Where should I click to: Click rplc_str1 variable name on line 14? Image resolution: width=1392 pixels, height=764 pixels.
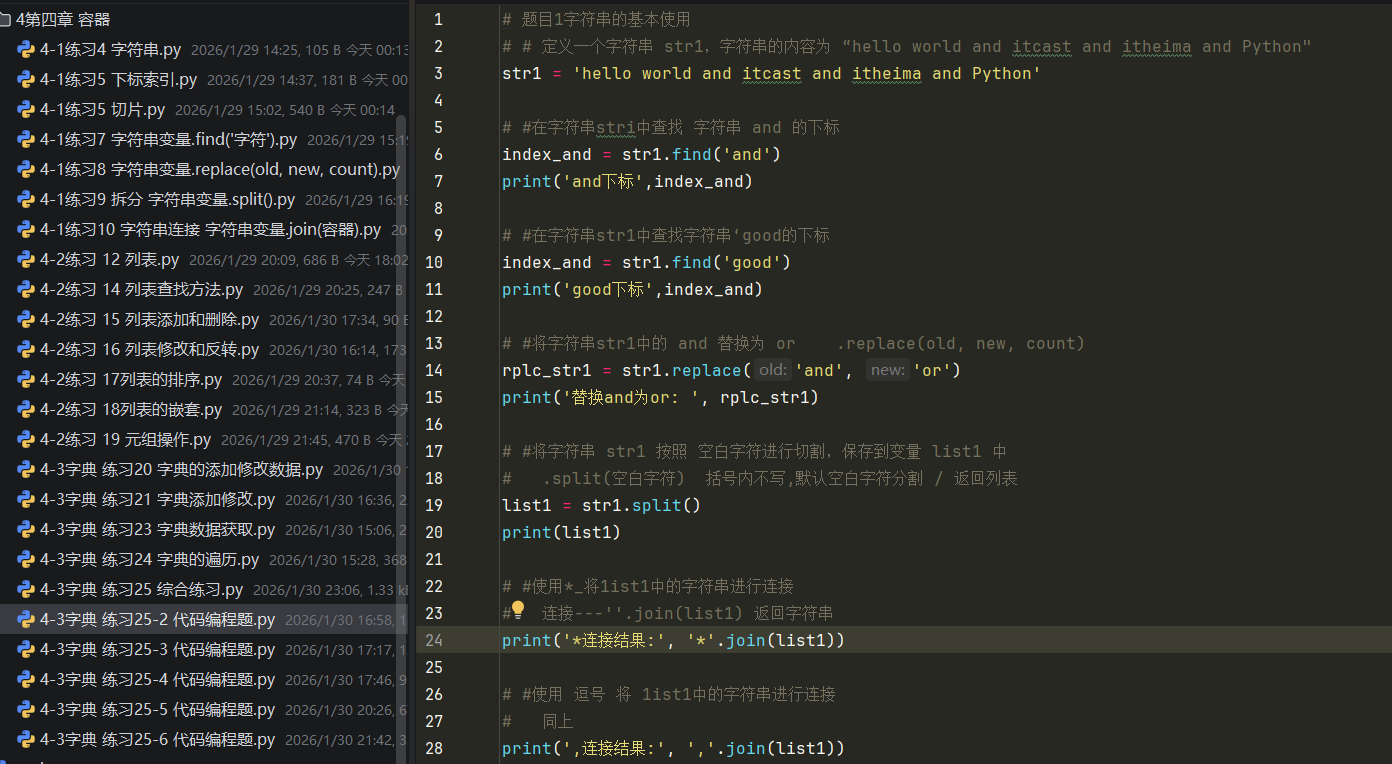coord(546,370)
